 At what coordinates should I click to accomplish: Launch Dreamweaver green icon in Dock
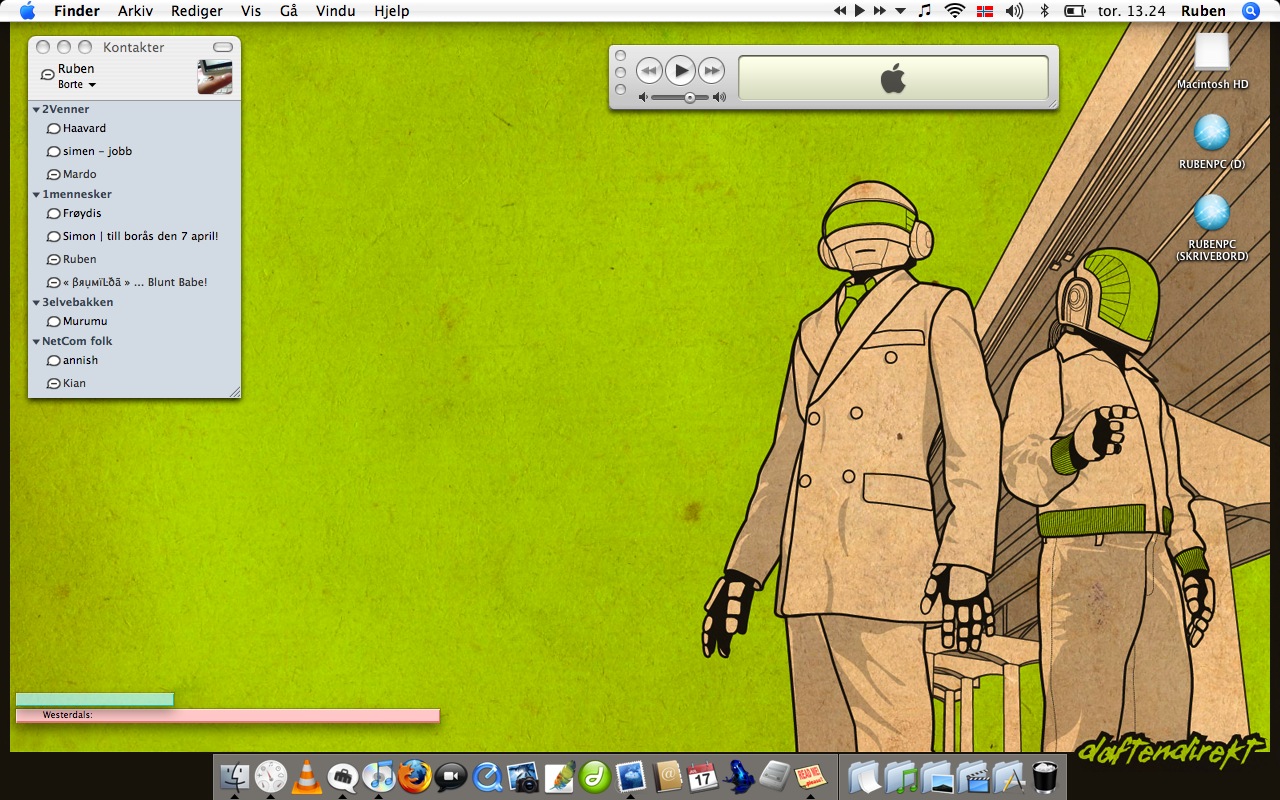point(595,776)
